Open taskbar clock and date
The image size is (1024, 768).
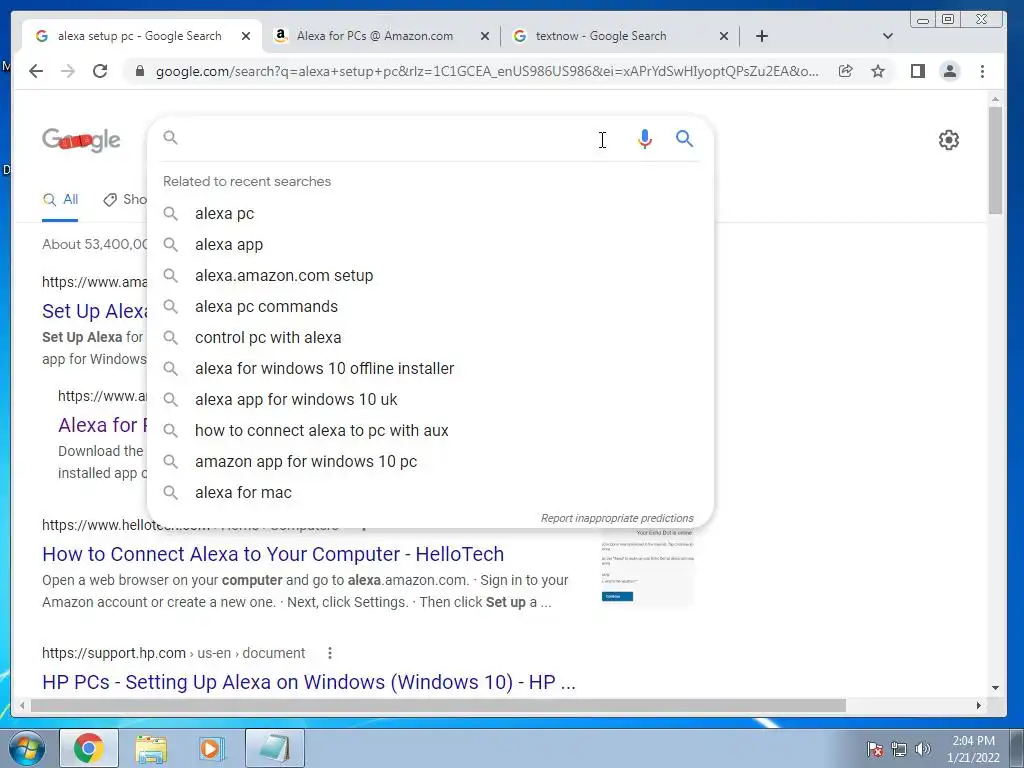(973, 749)
